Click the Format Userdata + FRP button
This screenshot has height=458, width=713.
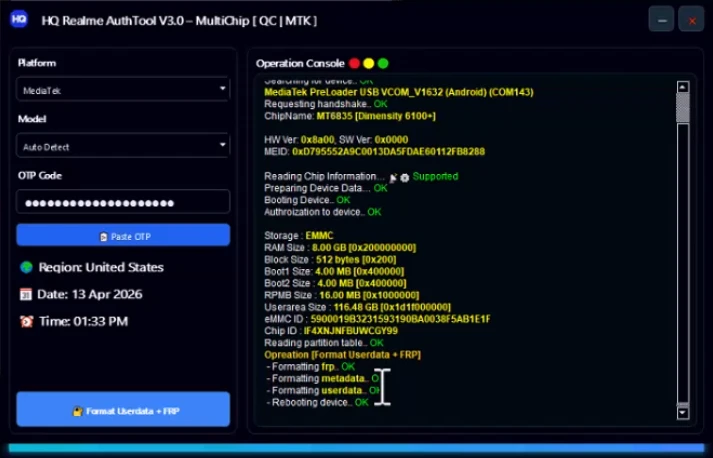pyautogui.click(x=123, y=410)
